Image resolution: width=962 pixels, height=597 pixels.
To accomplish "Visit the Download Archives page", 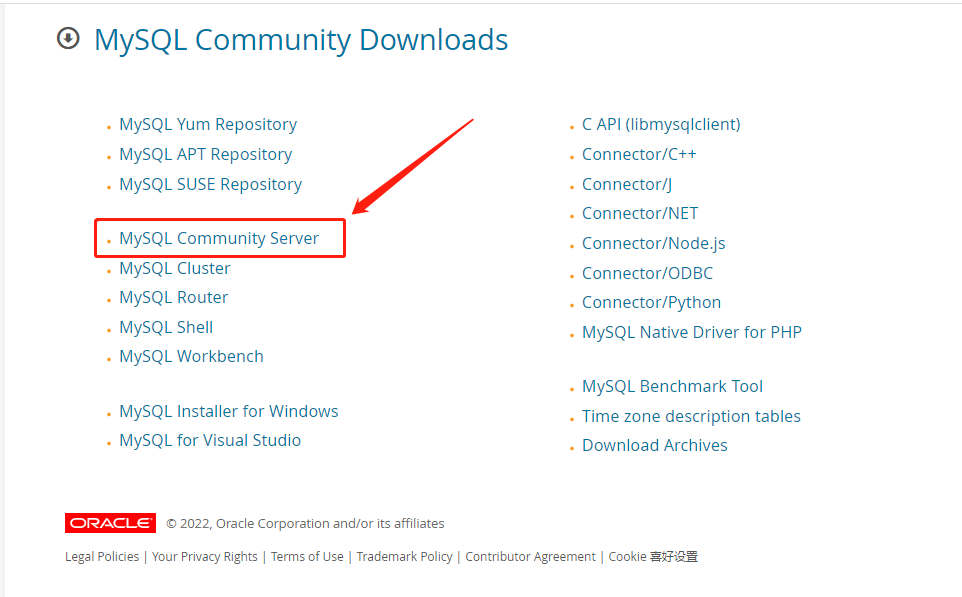I will [655, 445].
